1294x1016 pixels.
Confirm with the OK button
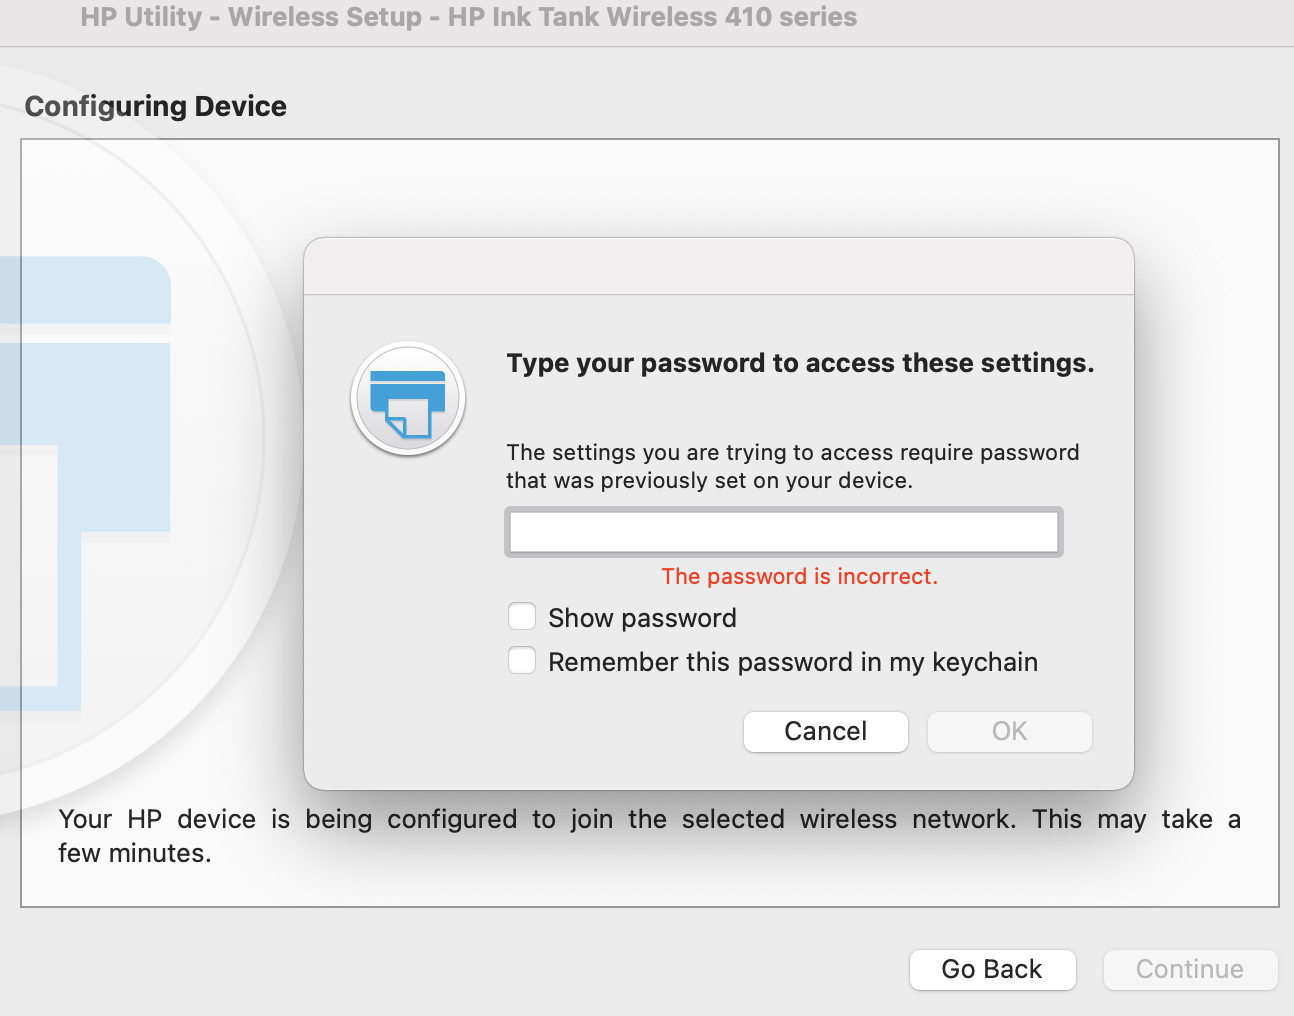point(1009,731)
